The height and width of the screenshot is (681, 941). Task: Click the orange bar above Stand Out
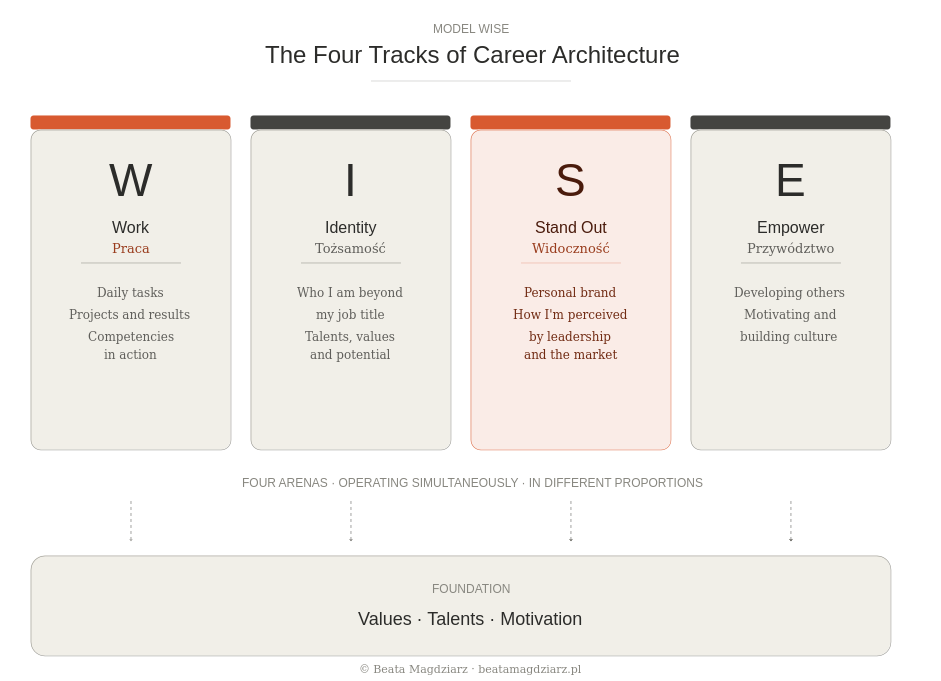570,122
